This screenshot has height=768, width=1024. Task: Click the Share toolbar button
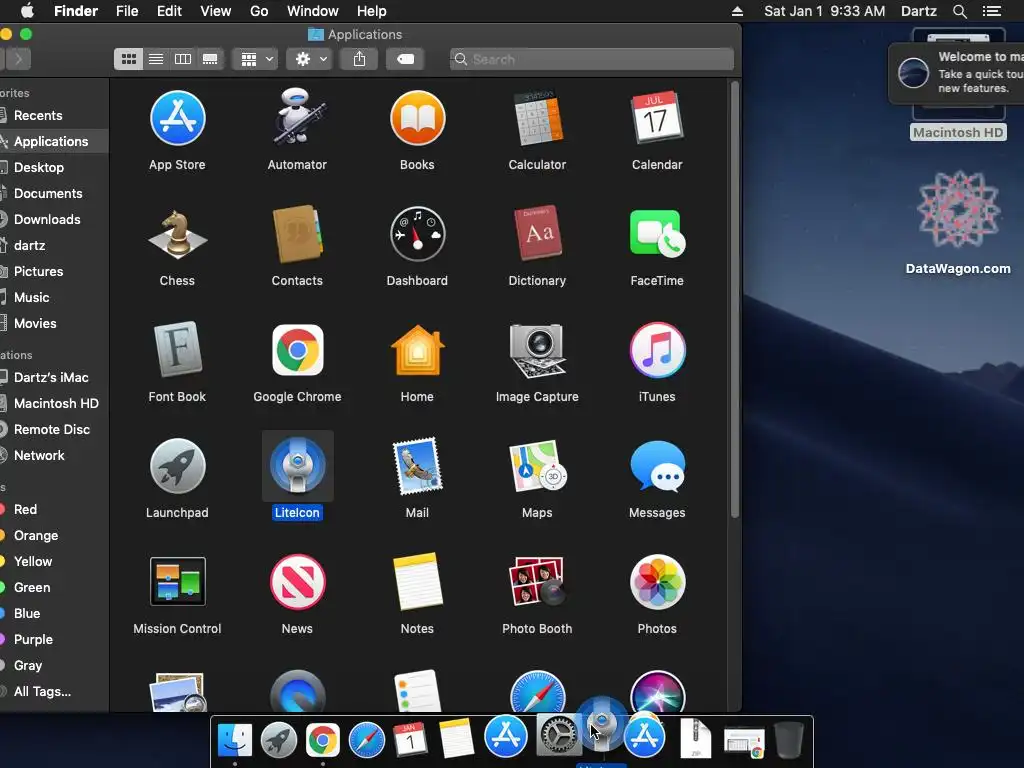tap(359, 59)
